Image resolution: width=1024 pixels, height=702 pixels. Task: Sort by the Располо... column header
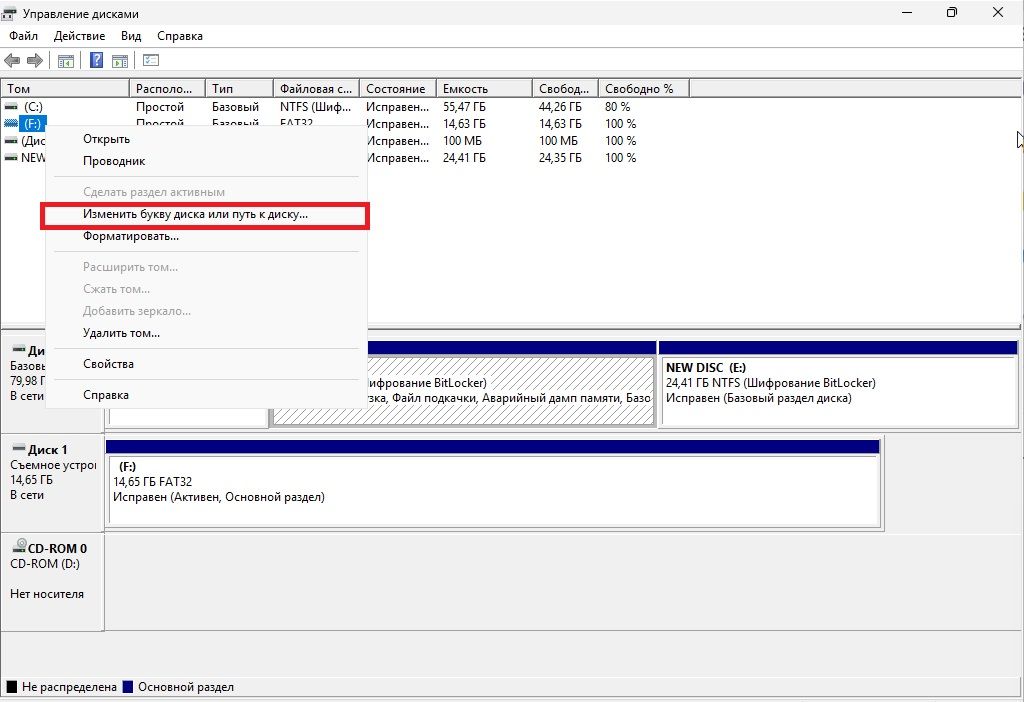(168, 89)
